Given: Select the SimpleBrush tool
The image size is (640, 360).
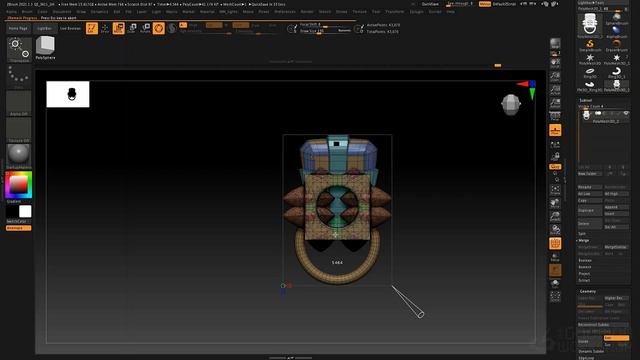Looking at the screenshot, I should [590, 45].
